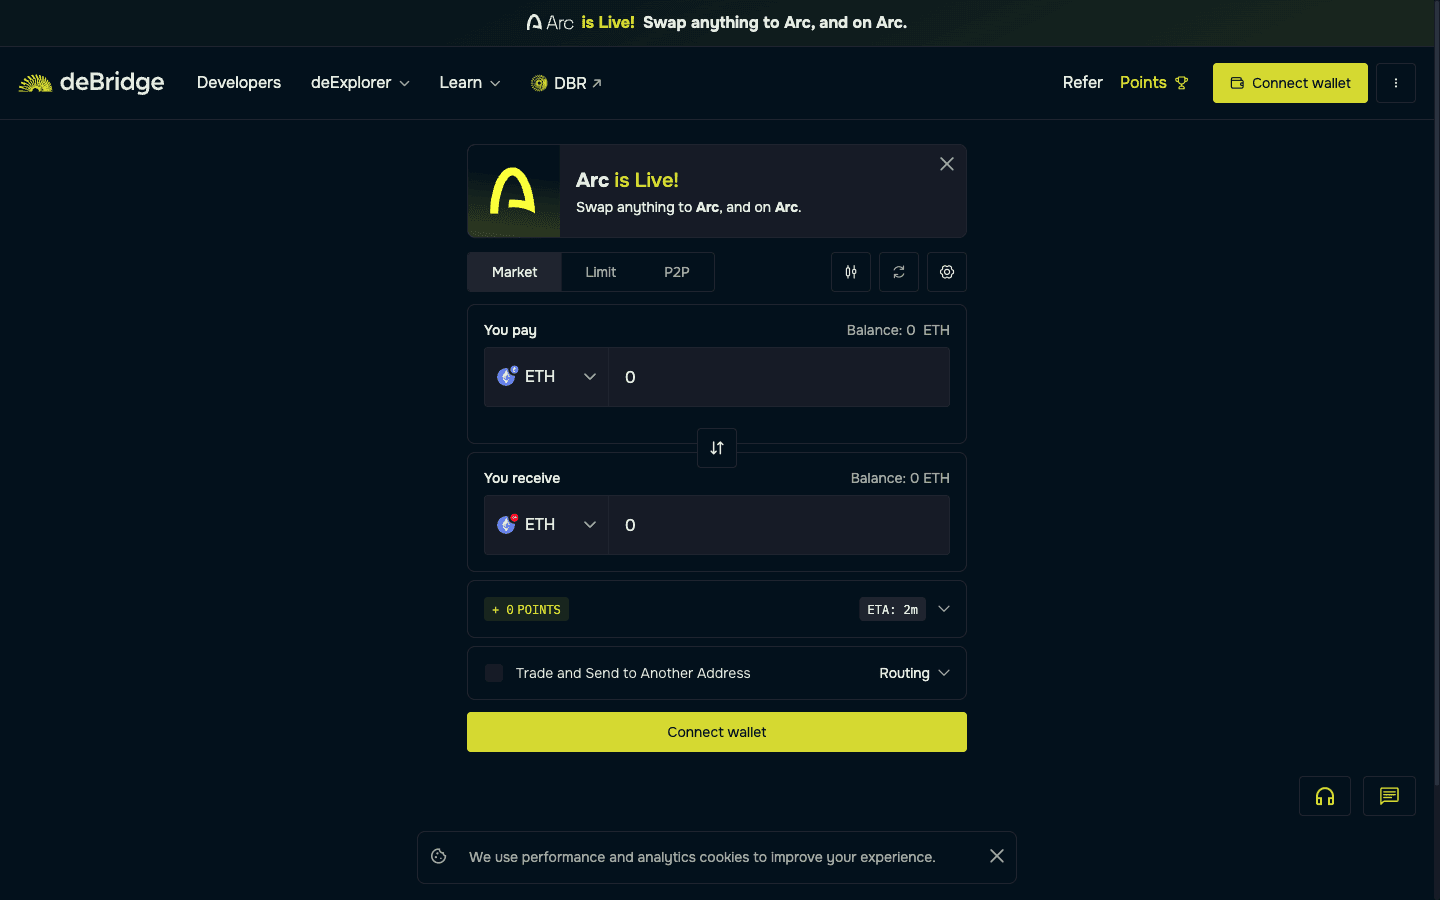This screenshot has width=1440, height=900.
Task: Expand the points and ETA details chevron
Action: click(x=944, y=609)
